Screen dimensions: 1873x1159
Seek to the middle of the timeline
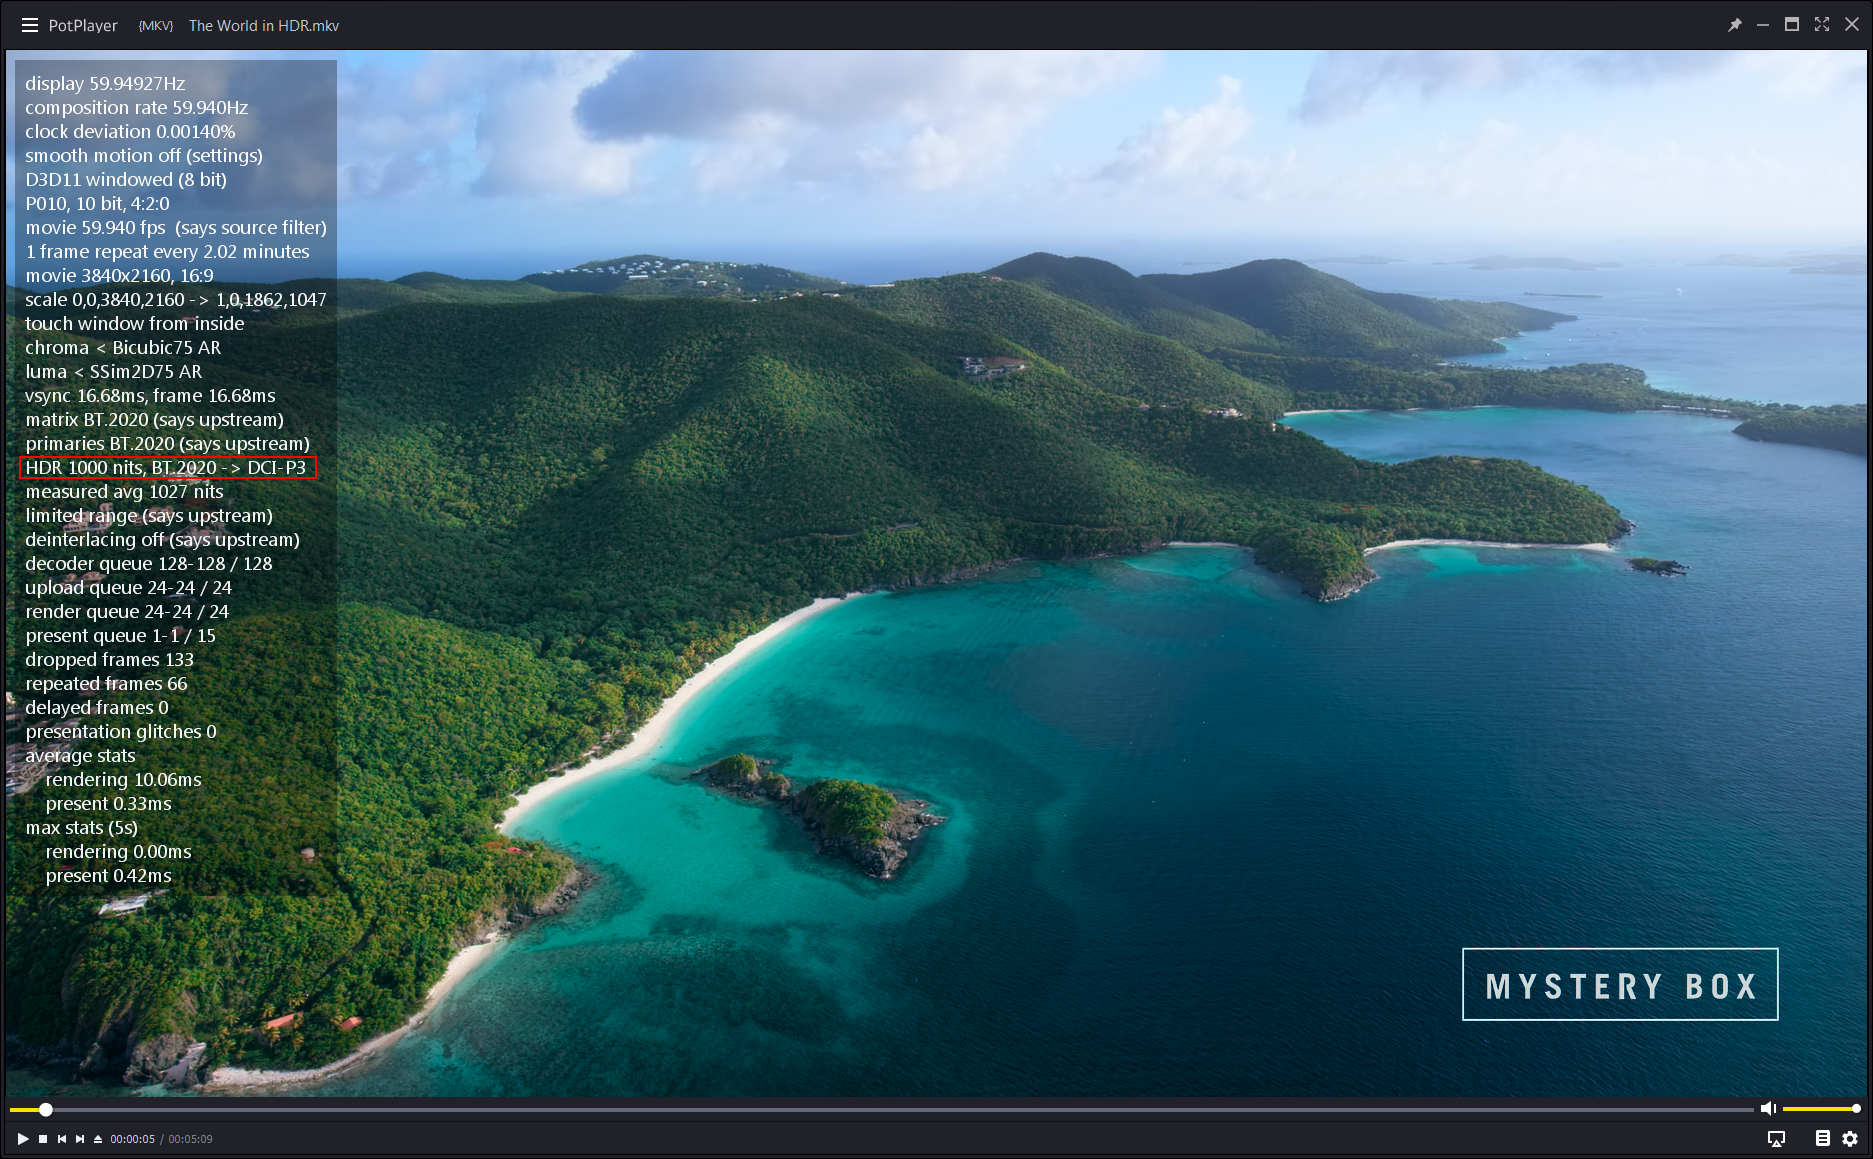[881, 1109]
